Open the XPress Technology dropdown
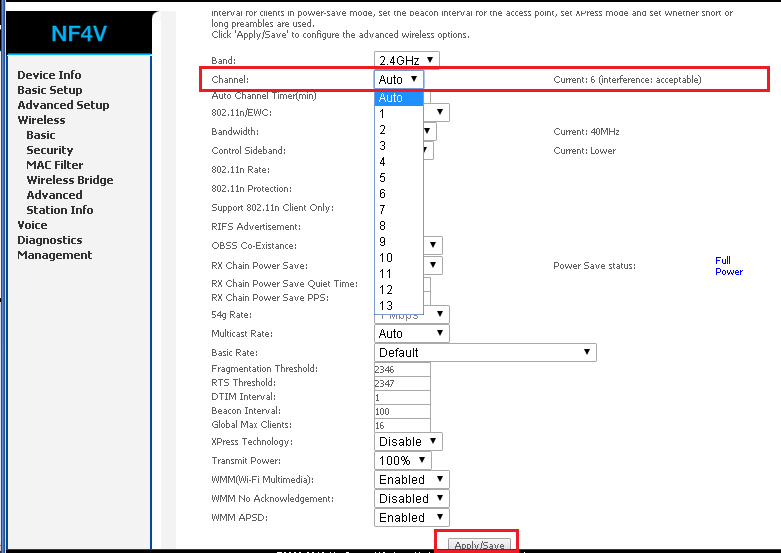Viewport: 781px width, 553px height. click(x=408, y=441)
